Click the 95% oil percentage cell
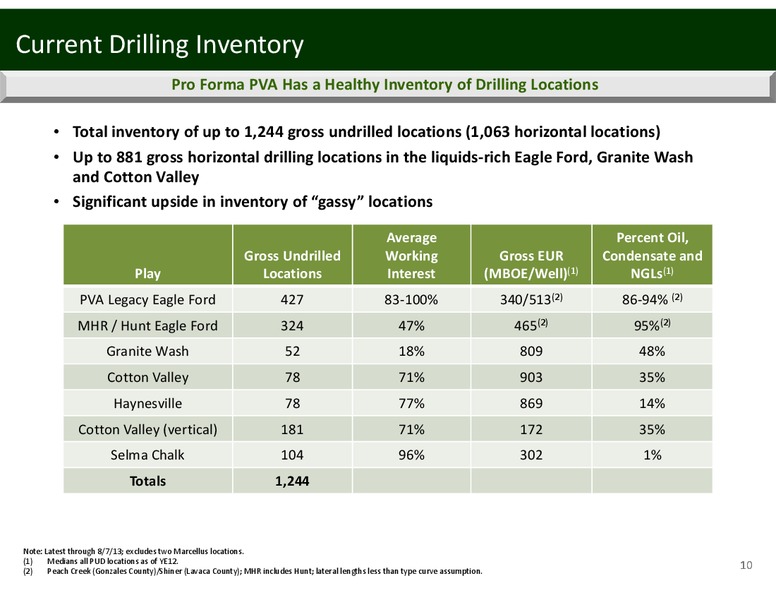 coord(652,325)
